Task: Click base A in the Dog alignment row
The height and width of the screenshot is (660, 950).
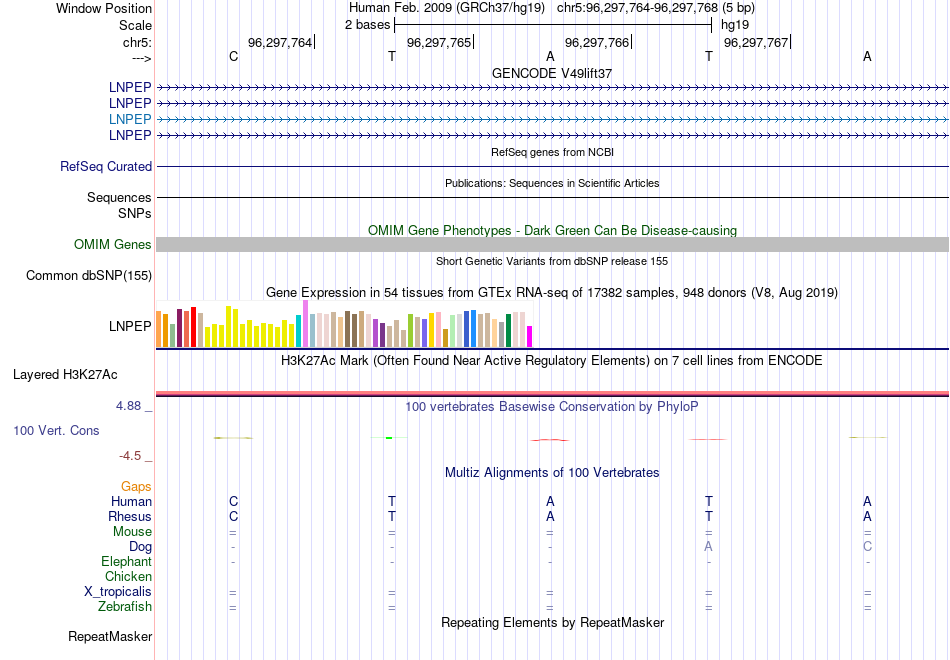Action: tap(708, 547)
